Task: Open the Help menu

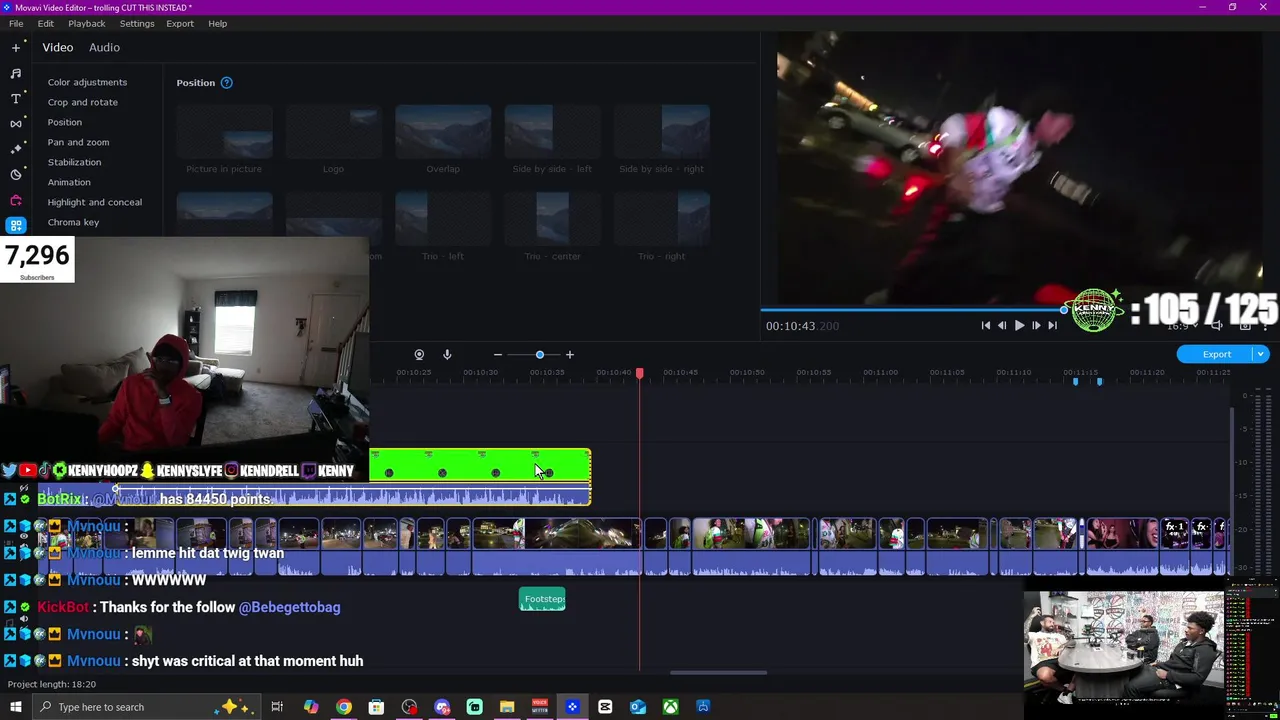Action: click(217, 23)
